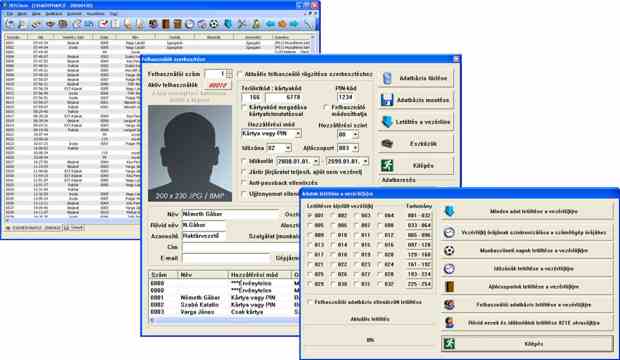Click the Név input field with Németh Gábor
The width and height of the screenshot is (620, 360).
point(230,214)
